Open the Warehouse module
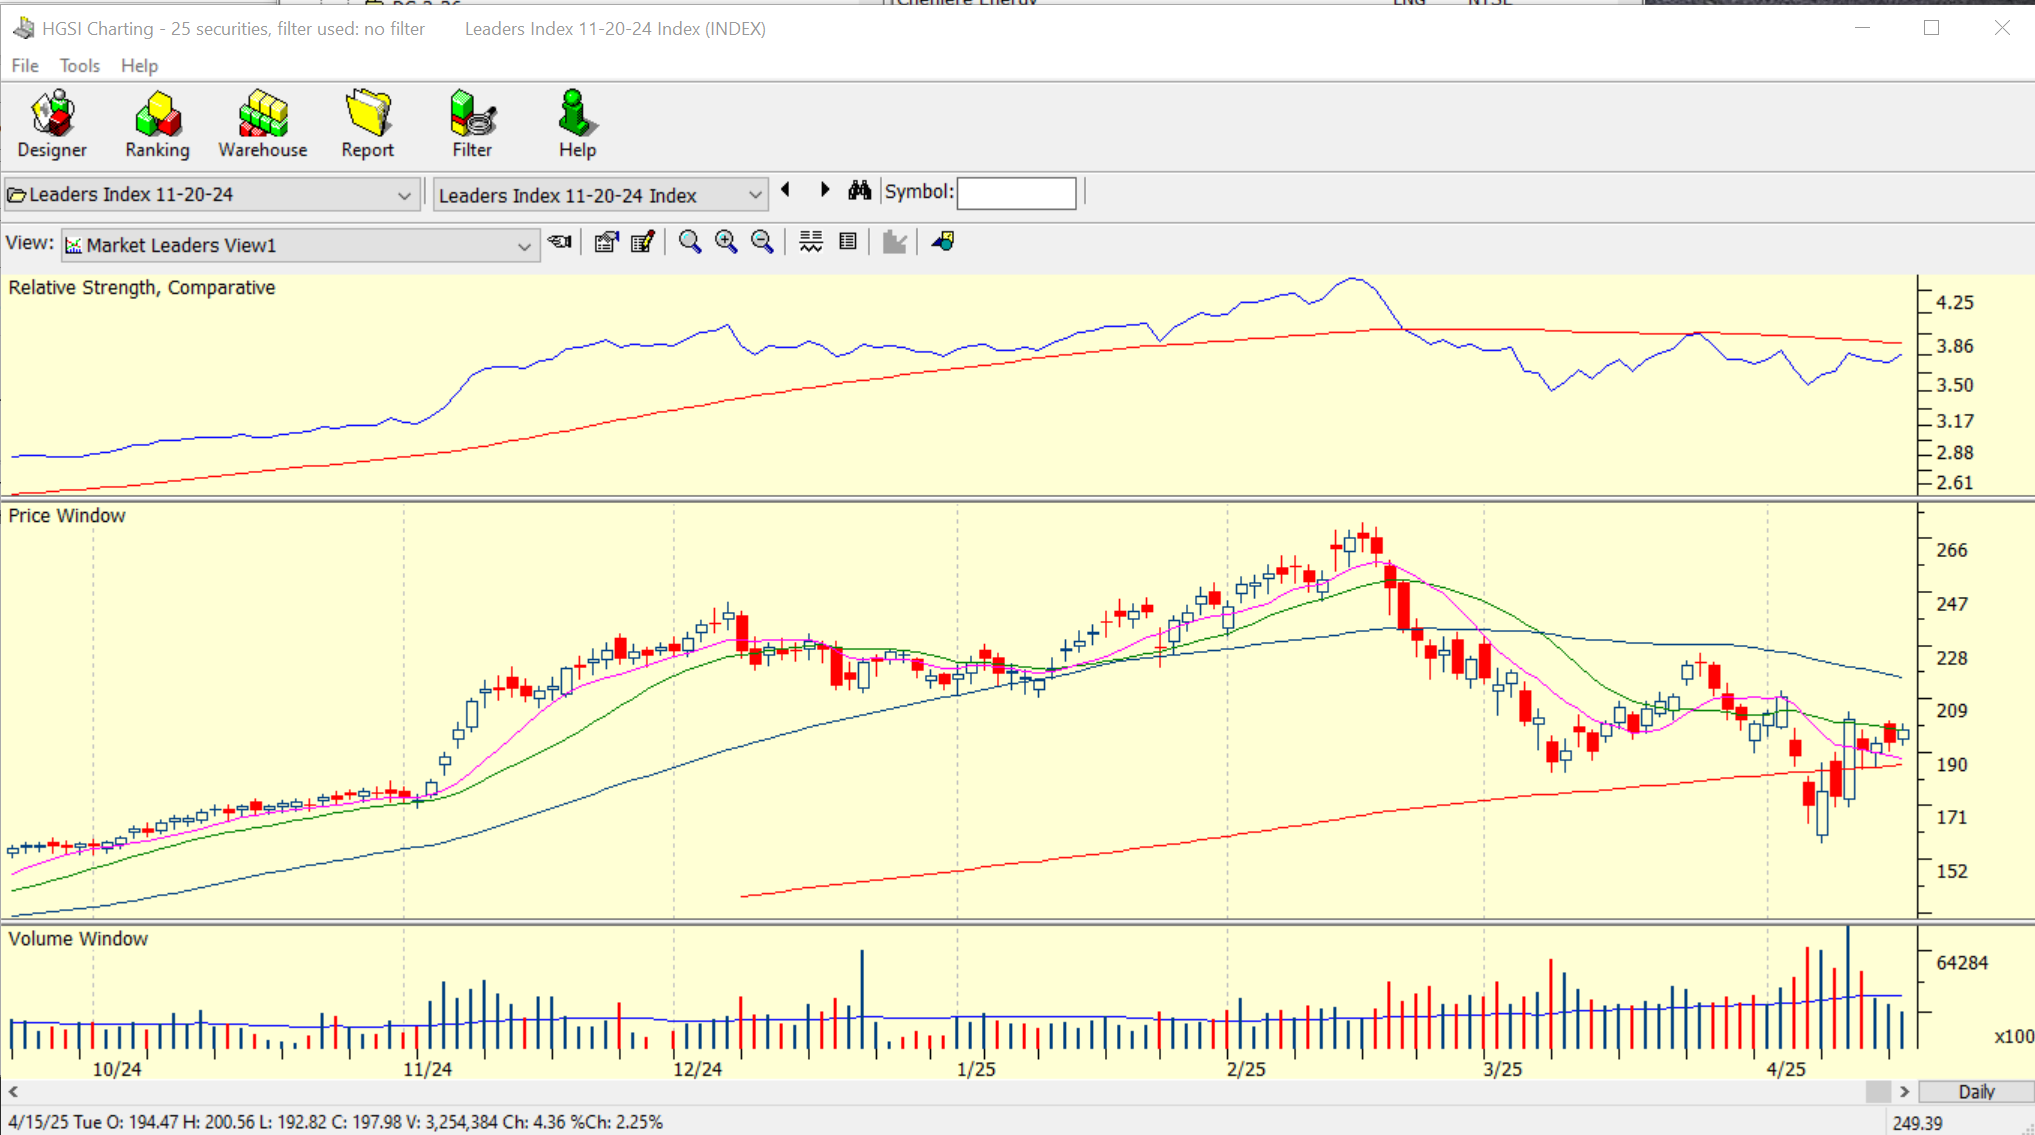The width and height of the screenshot is (2035, 1135). (x=263, y=124)
